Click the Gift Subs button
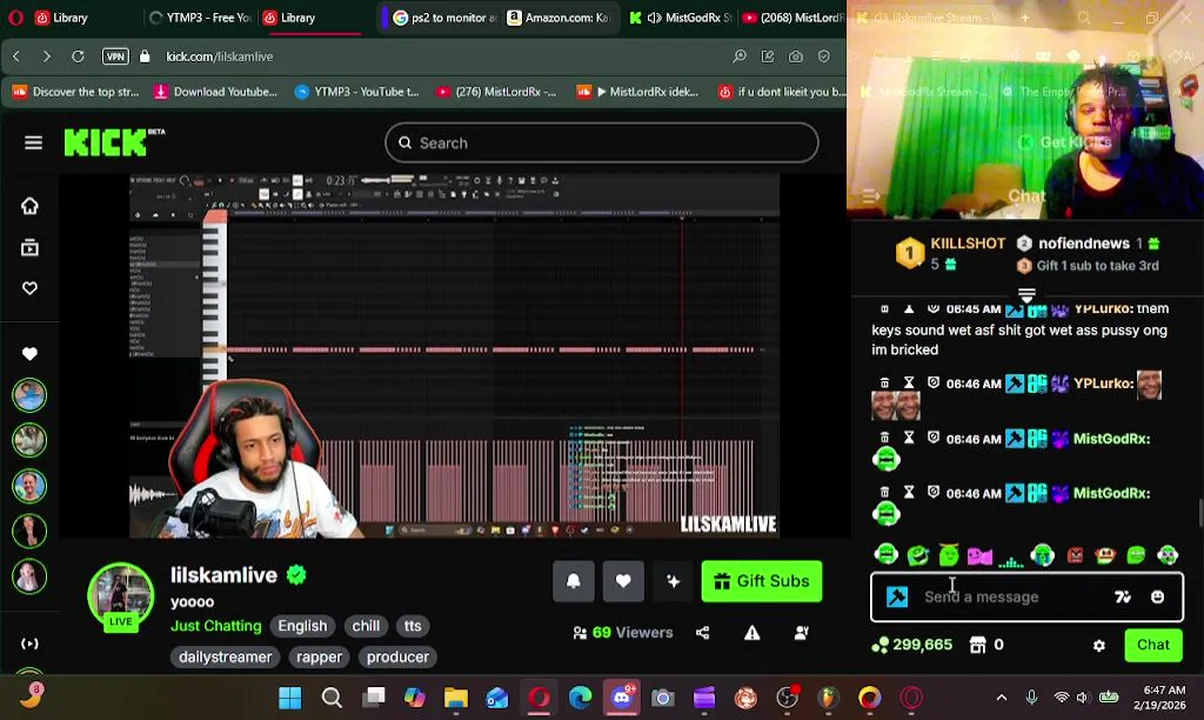 pyautogui.click(x=762, y=581)
